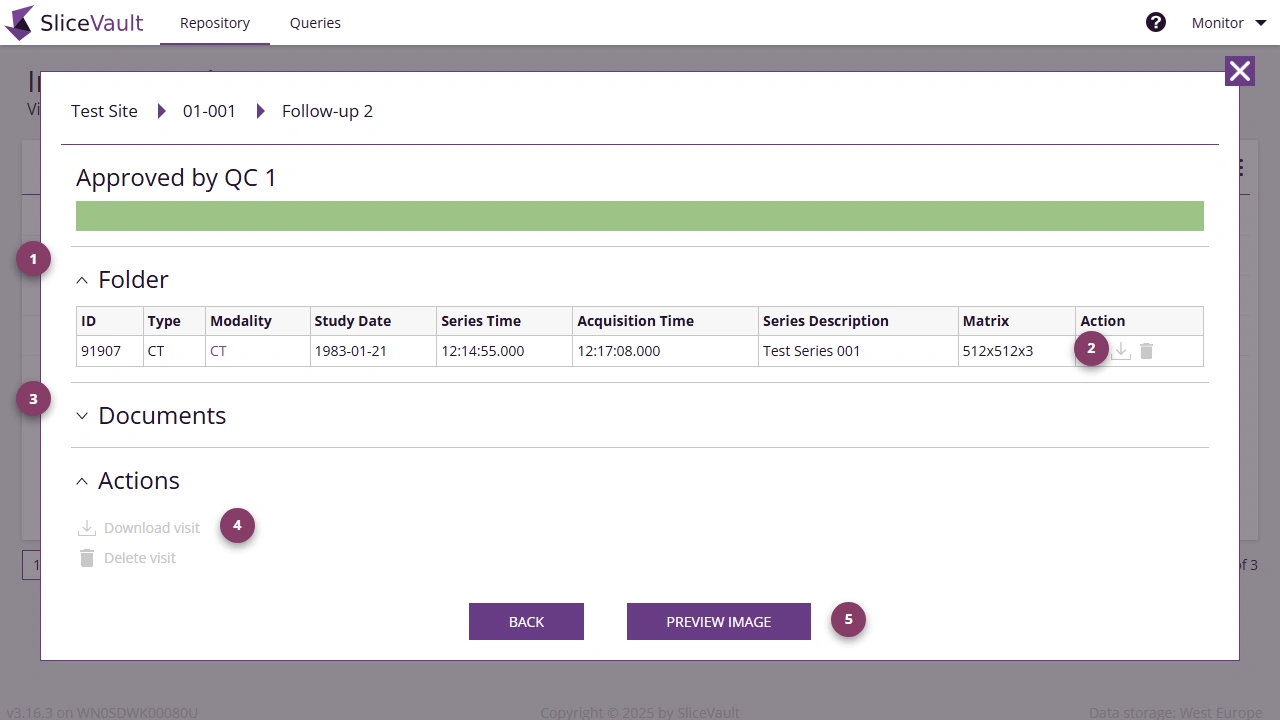Click the download icon in the Action column

1120,351
